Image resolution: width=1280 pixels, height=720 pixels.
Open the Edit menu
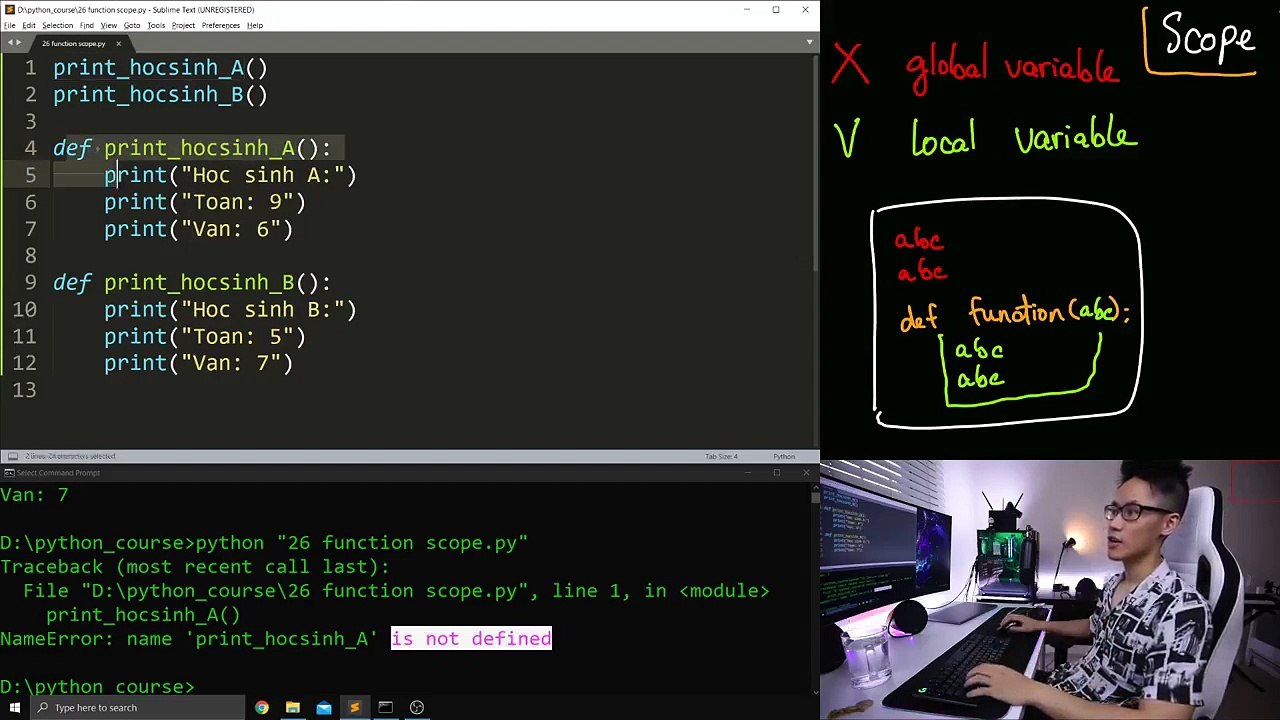tap(29, 25)
